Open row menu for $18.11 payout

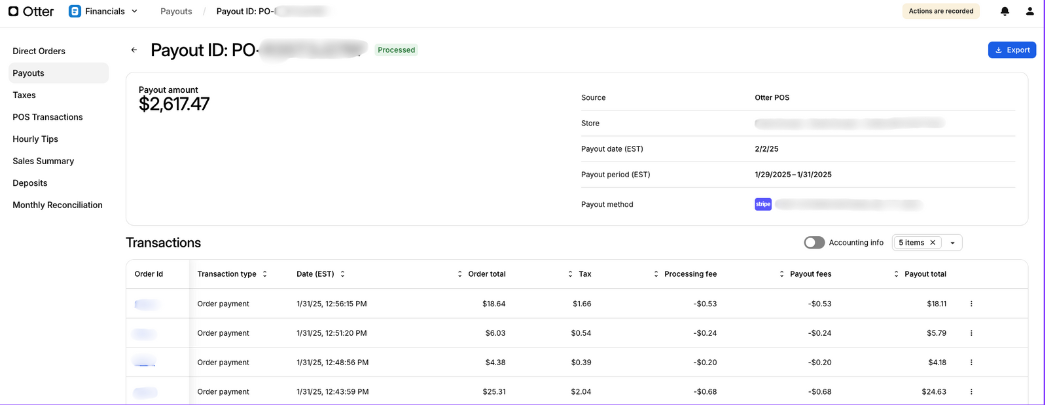tap(970, 303)
